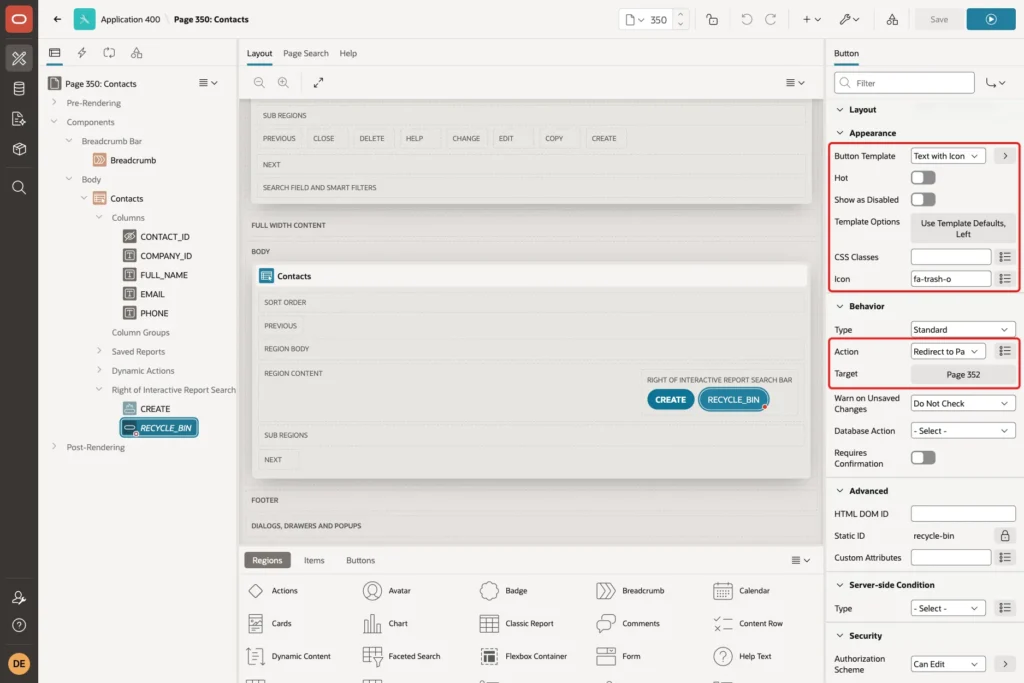Open SQL Workshop database icon in sidebar
Screen dimensions: 1024x683
coord(19,89)
